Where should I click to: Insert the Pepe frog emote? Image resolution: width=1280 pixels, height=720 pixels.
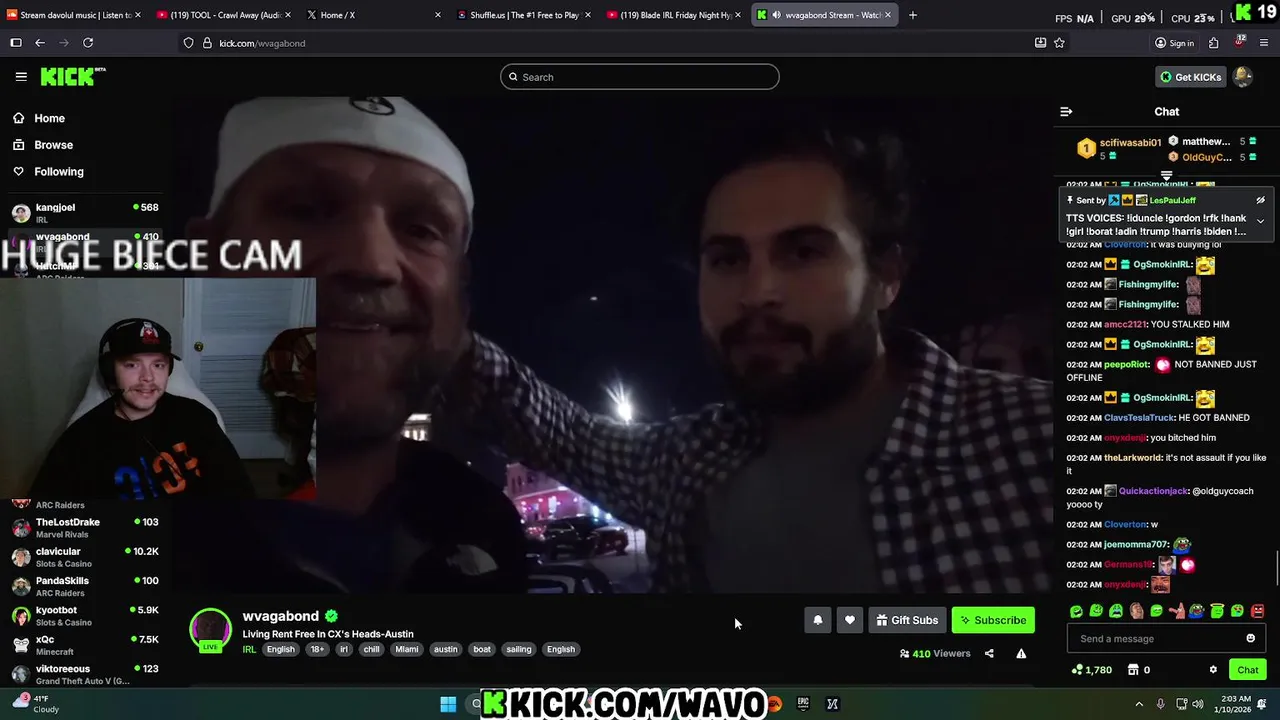click(1197, 611)
